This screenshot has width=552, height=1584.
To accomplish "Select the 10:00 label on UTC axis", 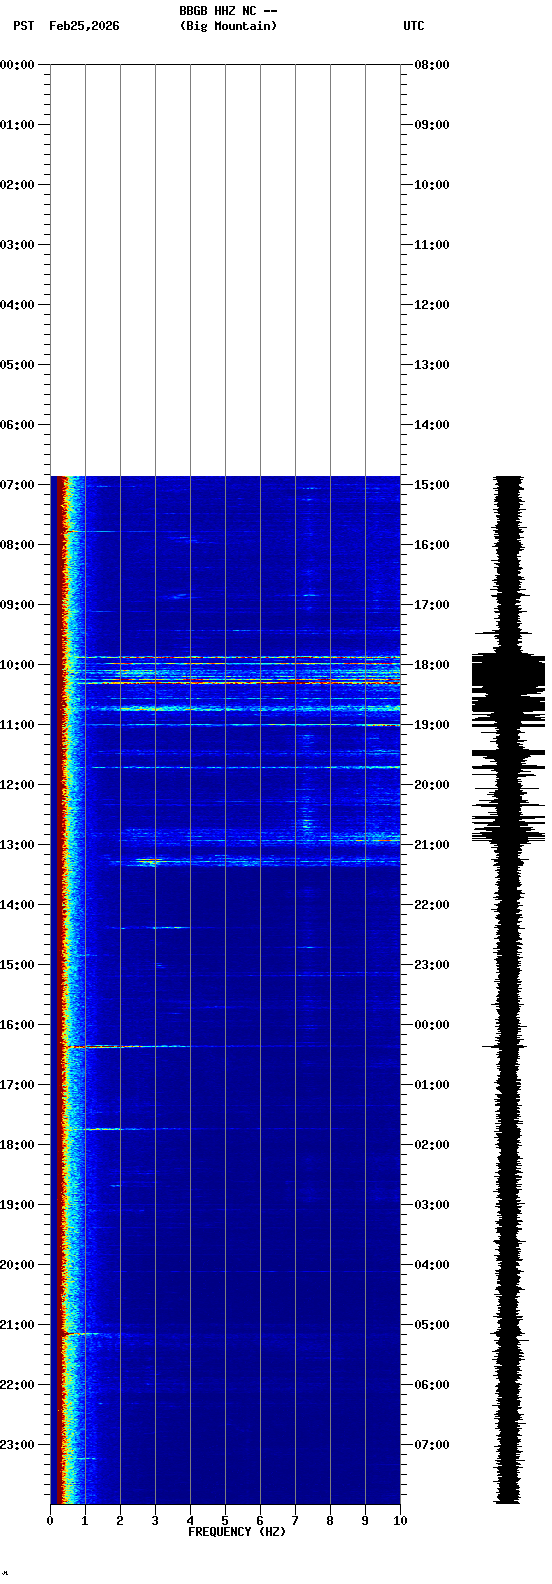I will point(432,185).
